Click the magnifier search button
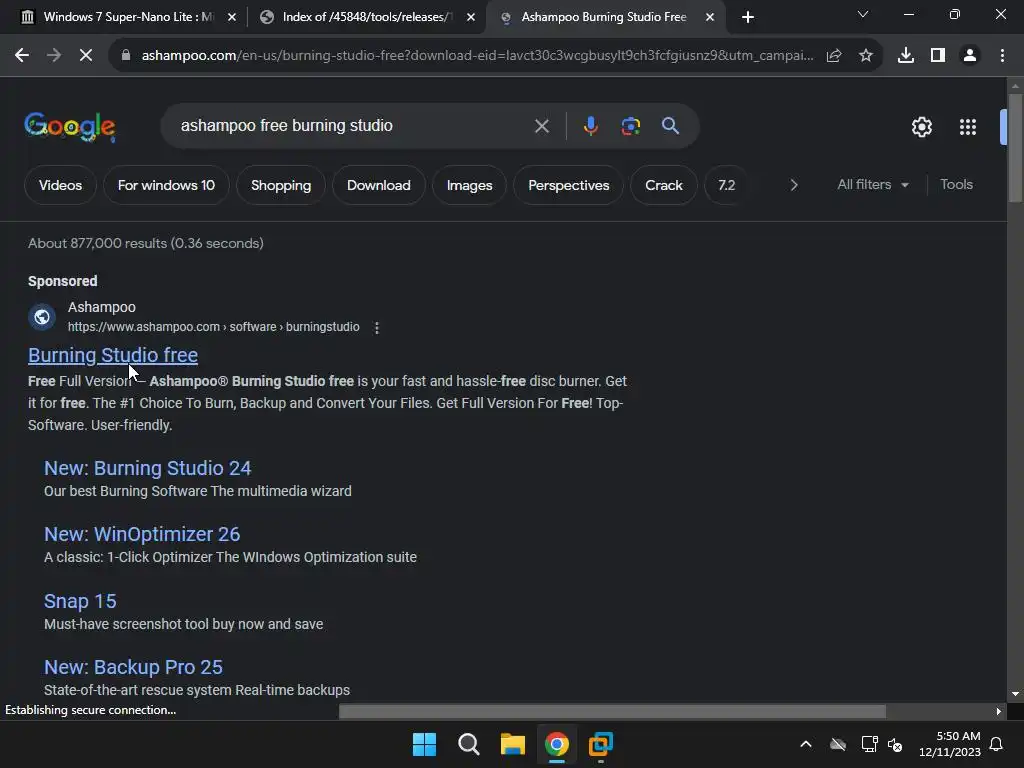The height and width of the screenshot is (768, 1024). point(670,126)
